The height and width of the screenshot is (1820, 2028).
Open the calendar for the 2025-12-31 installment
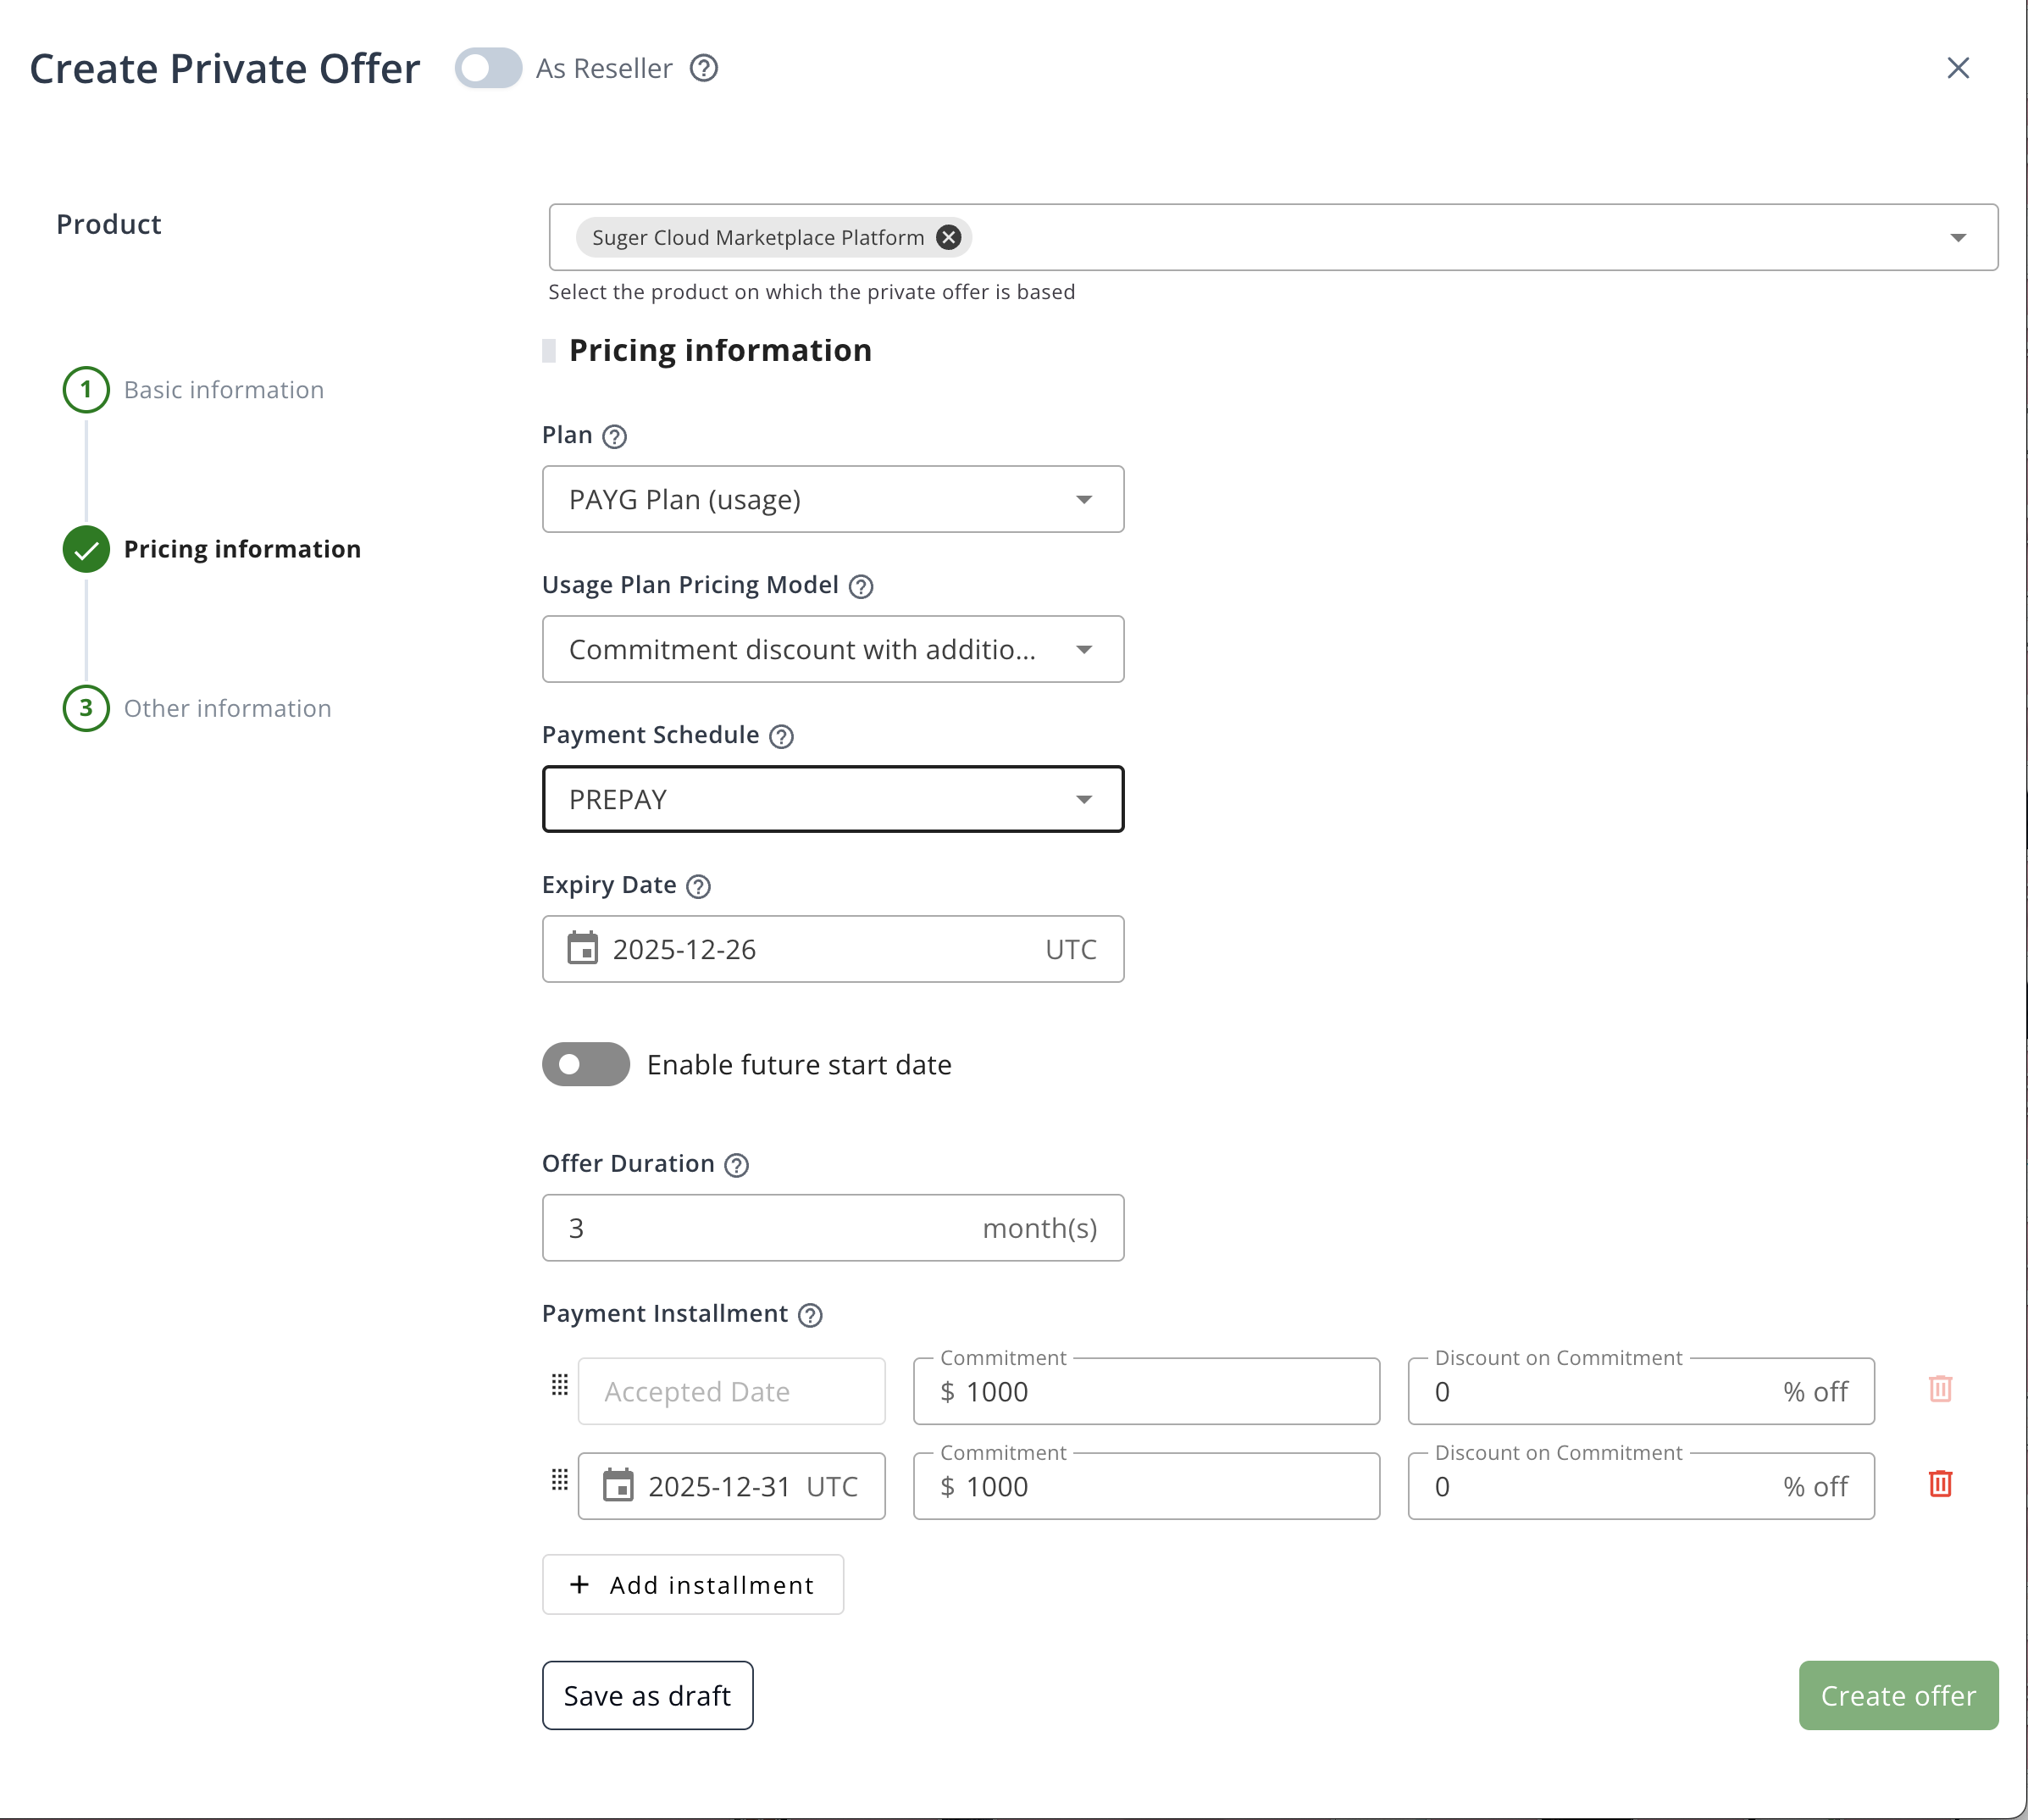coord(620,1486)
